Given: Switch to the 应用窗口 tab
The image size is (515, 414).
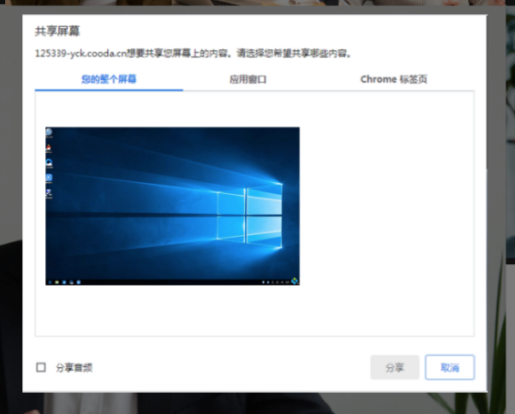Looking at the screenshot, I should pyautogui.click(x=248, y=79).
